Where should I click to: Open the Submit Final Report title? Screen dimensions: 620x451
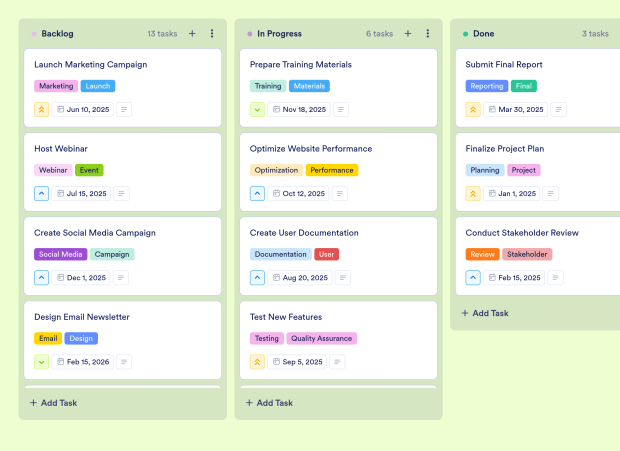(504, 64)
